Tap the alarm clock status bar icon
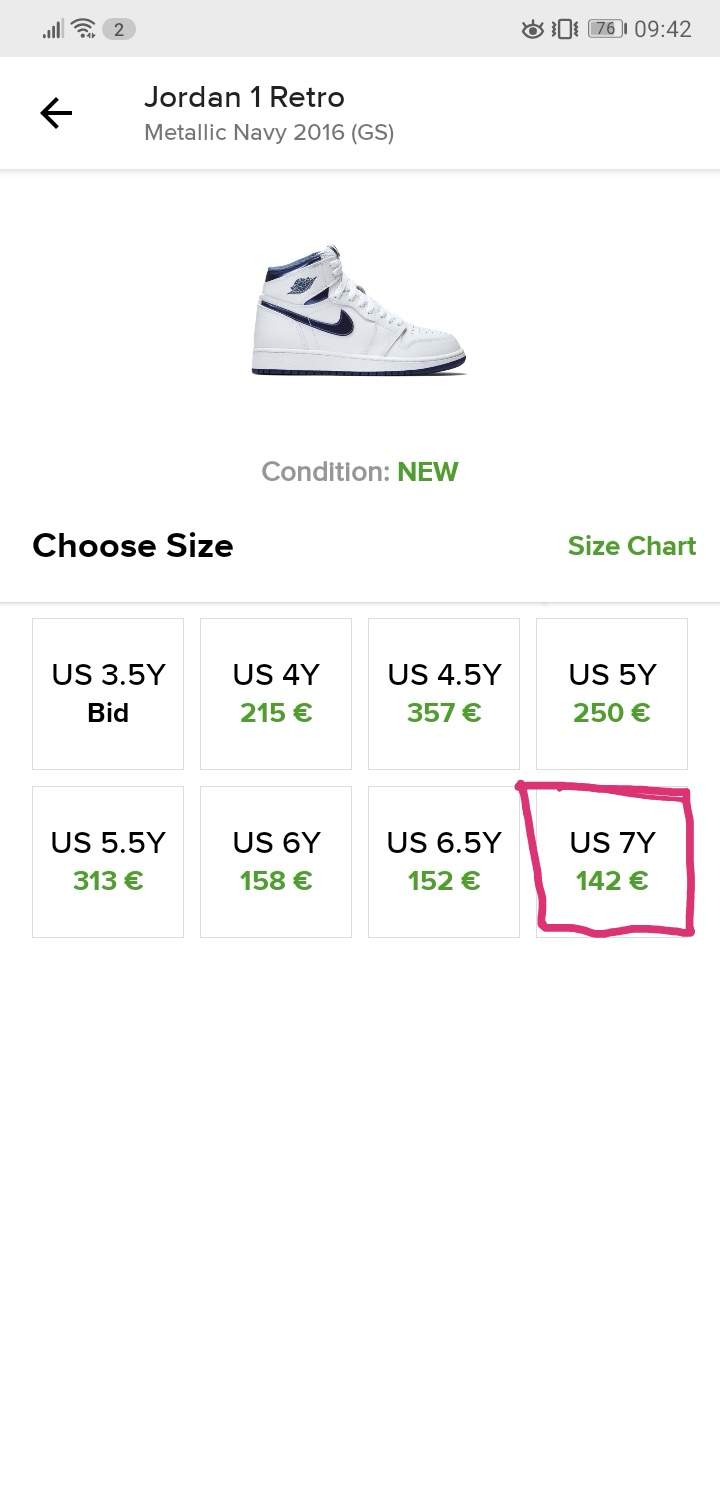720x1496 pixels. (531, 28)
